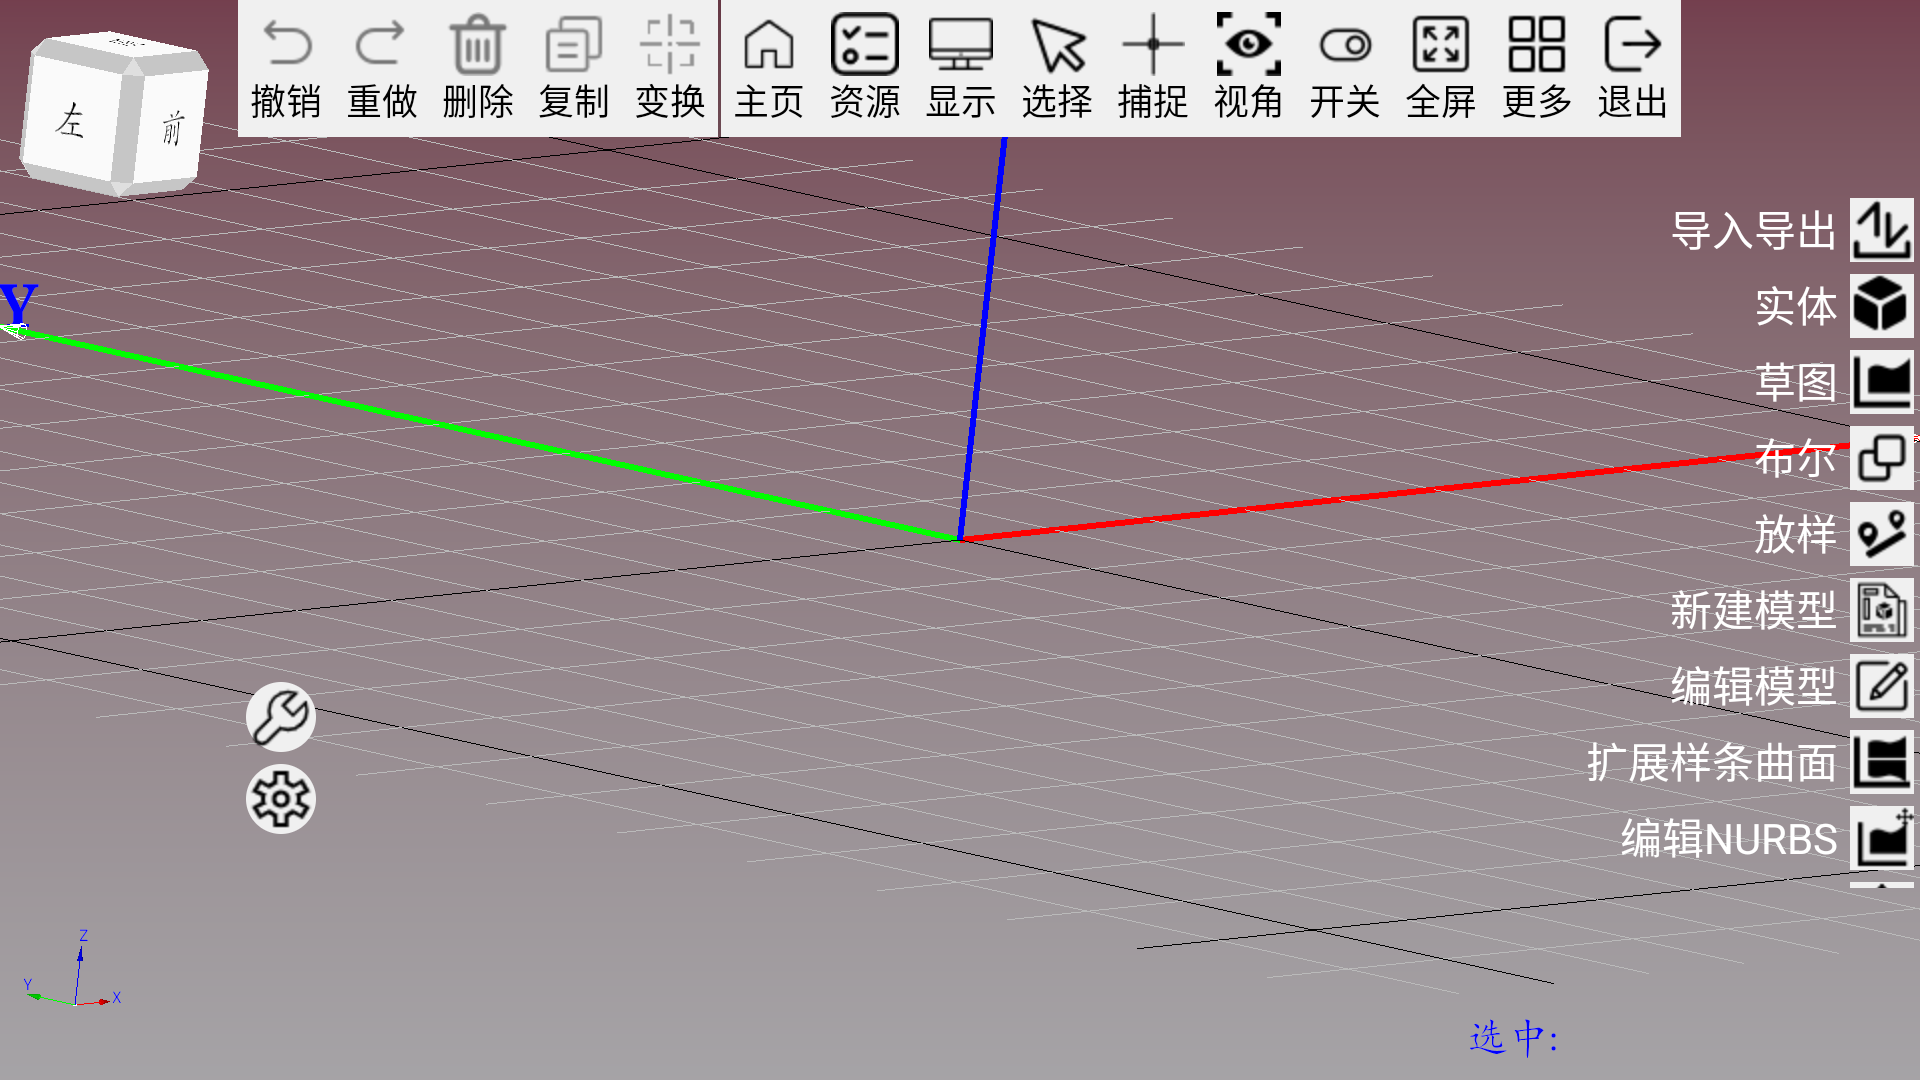Click the Copy (复制) icon
The height and width of the screenshot is (1080, 1920).
(573, 46)
